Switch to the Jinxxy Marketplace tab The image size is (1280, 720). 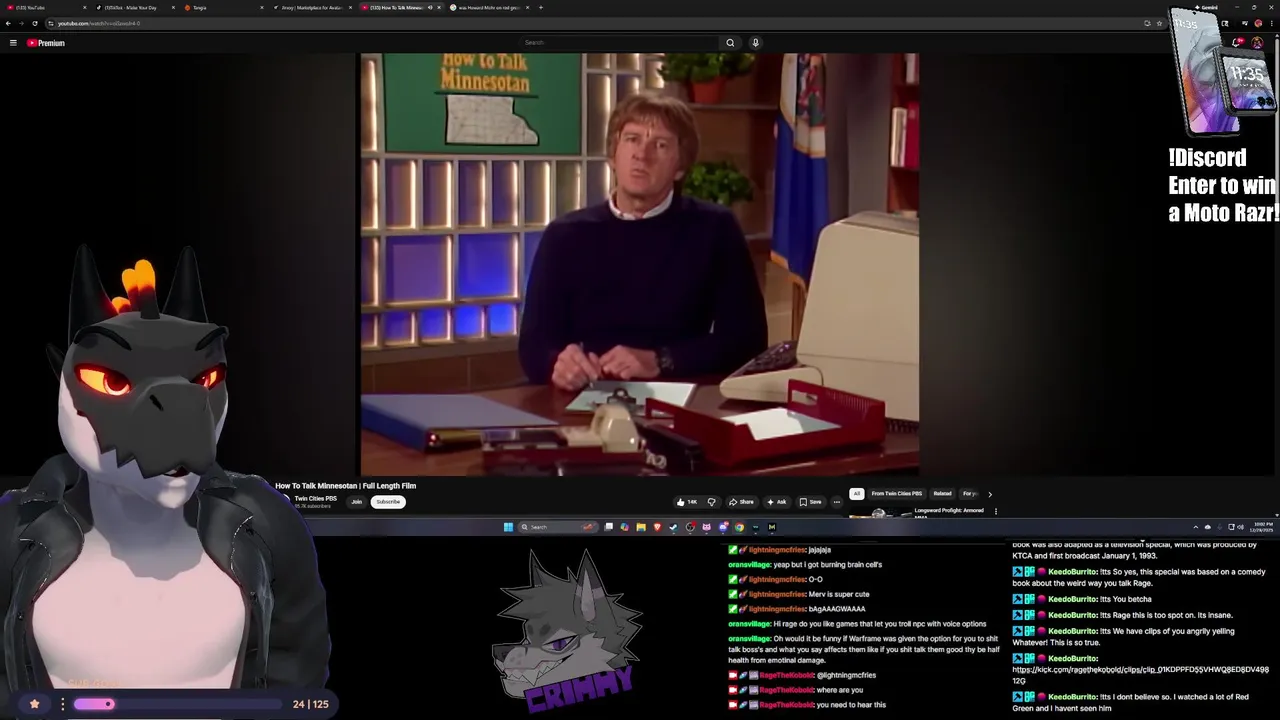click(310, 7)
